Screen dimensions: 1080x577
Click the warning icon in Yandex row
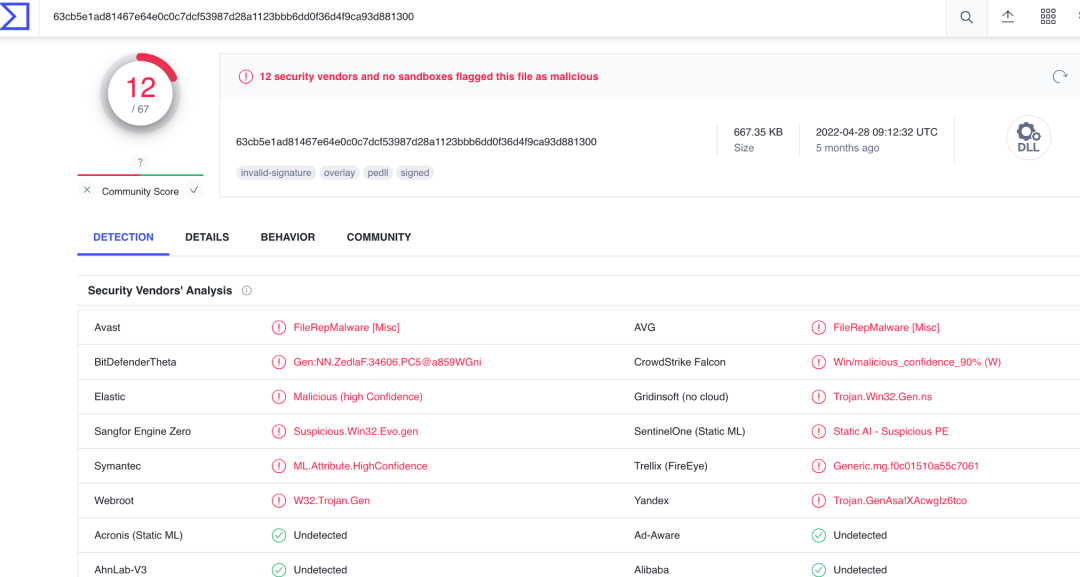[x=818, y=501]
